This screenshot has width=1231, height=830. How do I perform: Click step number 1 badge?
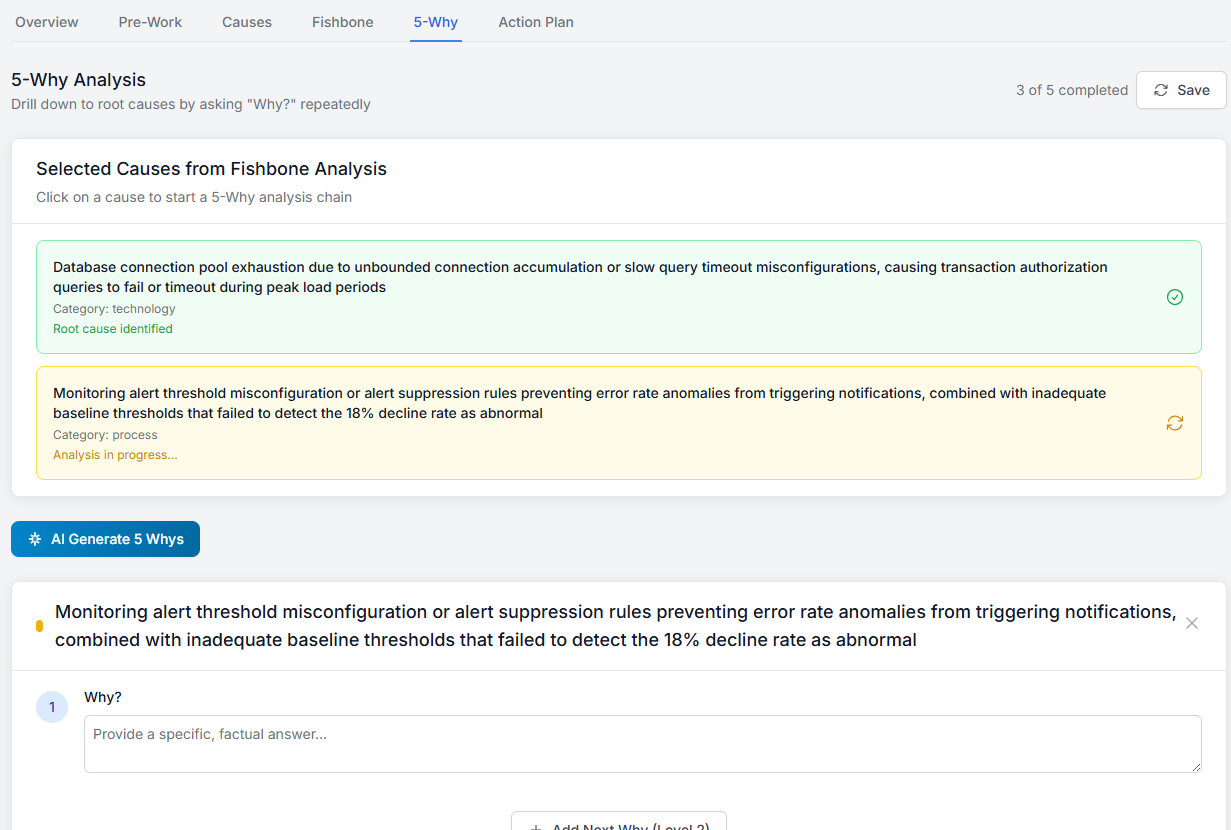[x=52, y=707]
